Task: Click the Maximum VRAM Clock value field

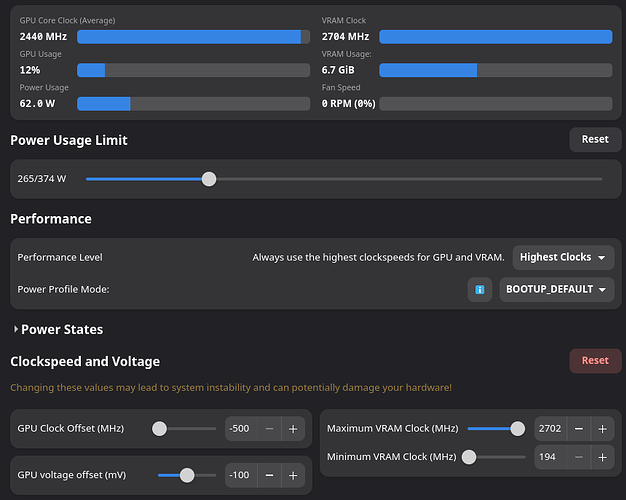Action: [551, 429]
